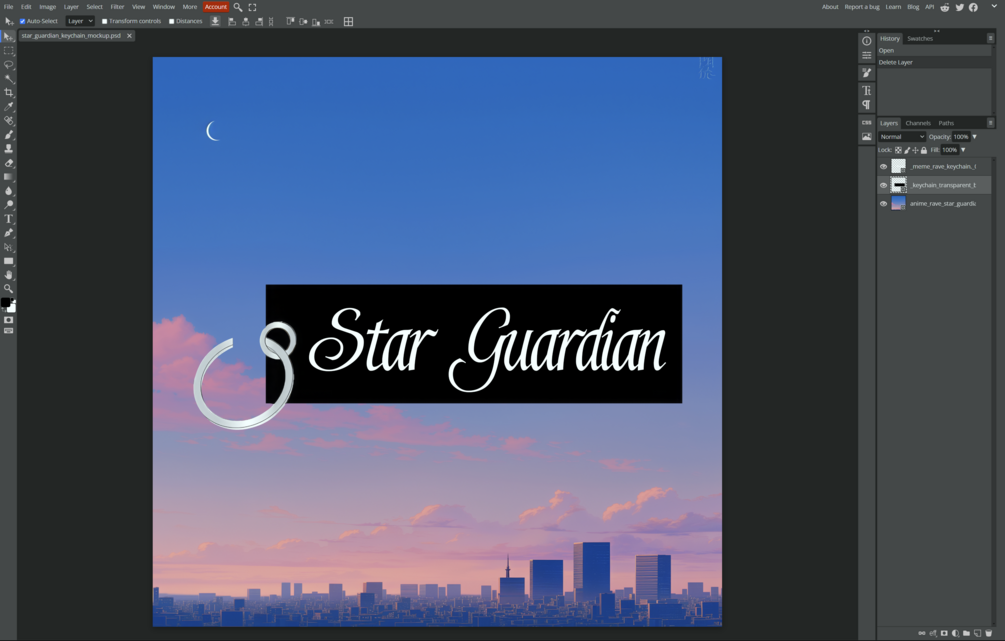Image resolution: width=1005 pixels, height=641 pixels.
Task: Open the Info panel icon
Action: pos(867,41)
